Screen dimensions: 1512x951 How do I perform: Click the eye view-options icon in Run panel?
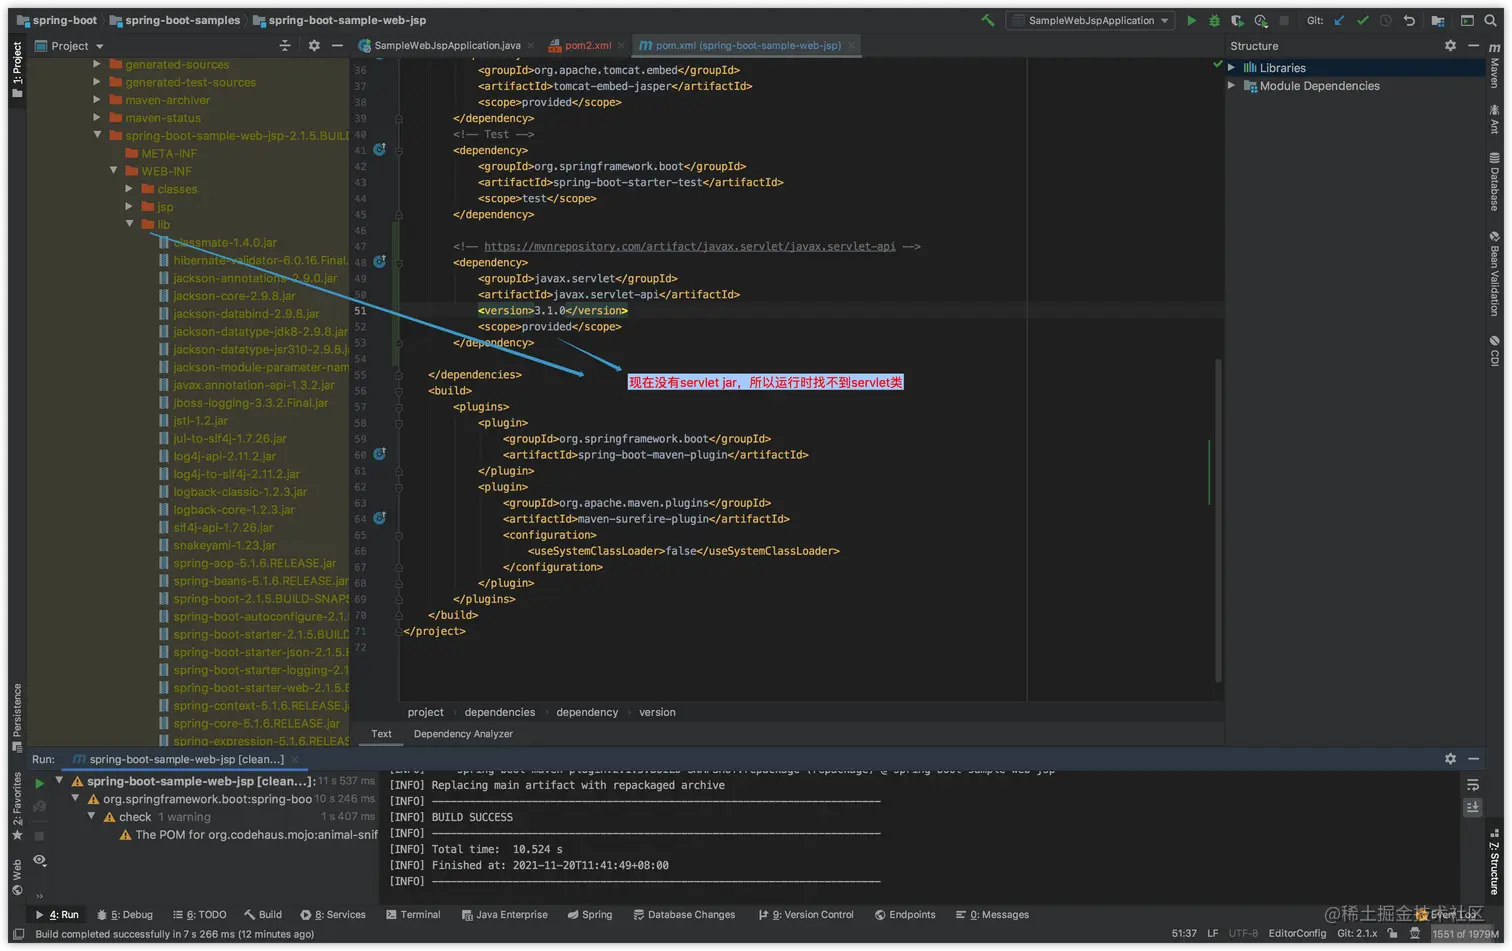(39, 860)
